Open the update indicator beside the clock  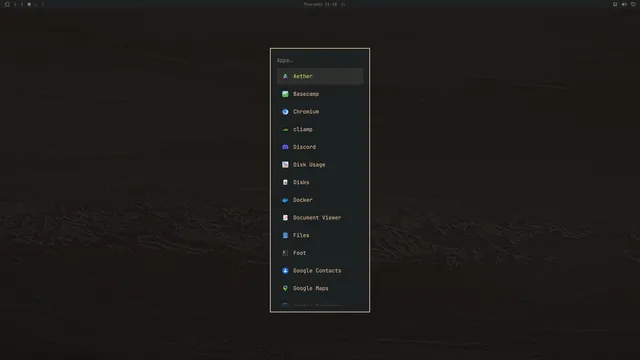coord(343,4)
